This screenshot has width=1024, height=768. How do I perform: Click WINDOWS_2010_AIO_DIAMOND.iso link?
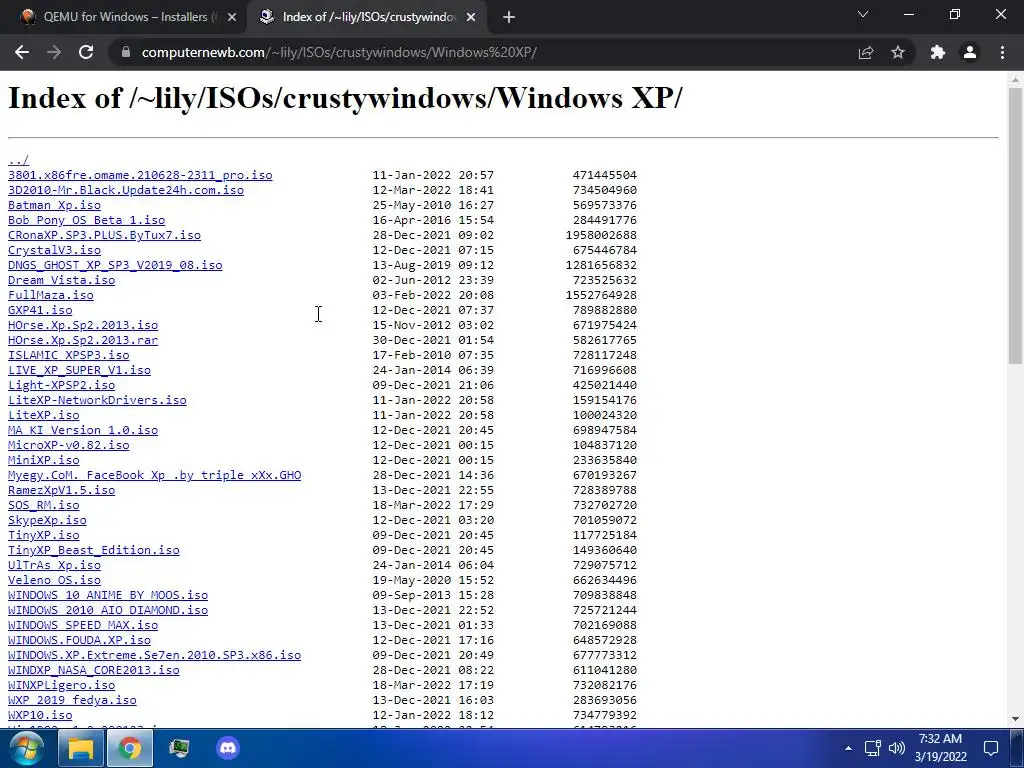pos(108,611)
